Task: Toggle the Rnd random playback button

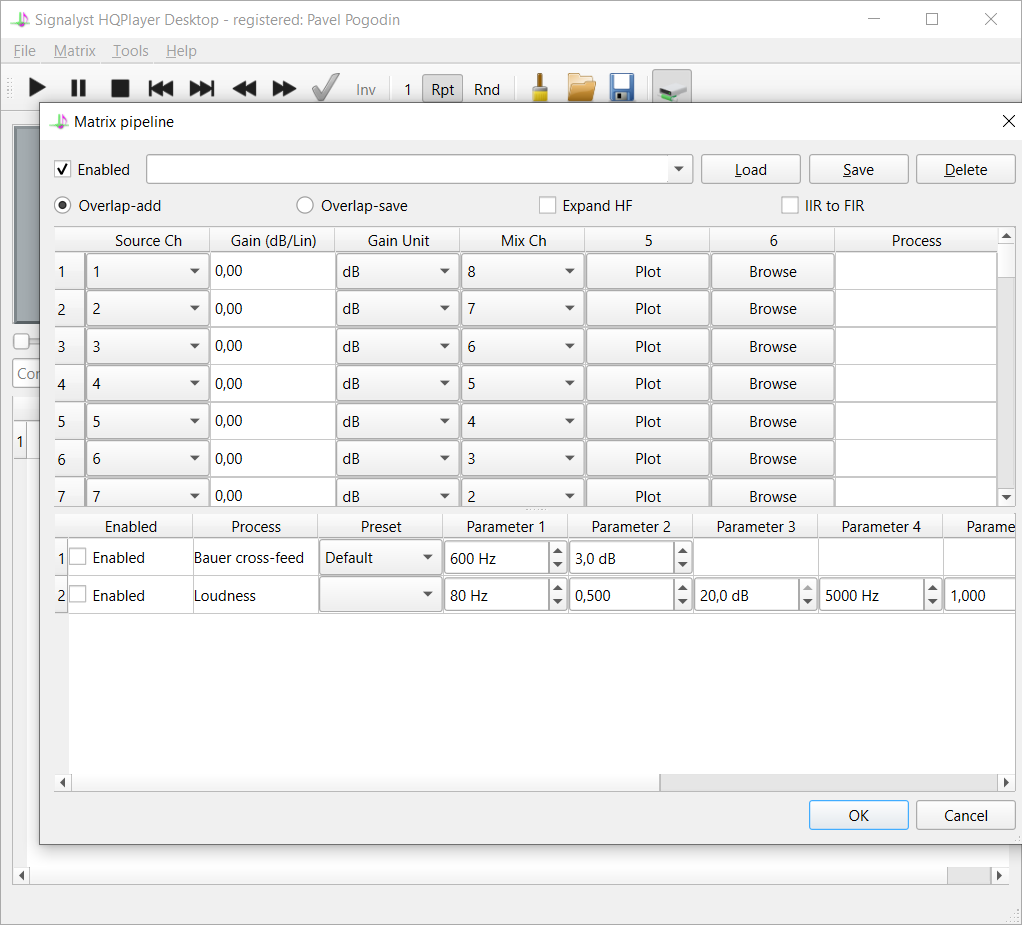Action: [487, 89]
